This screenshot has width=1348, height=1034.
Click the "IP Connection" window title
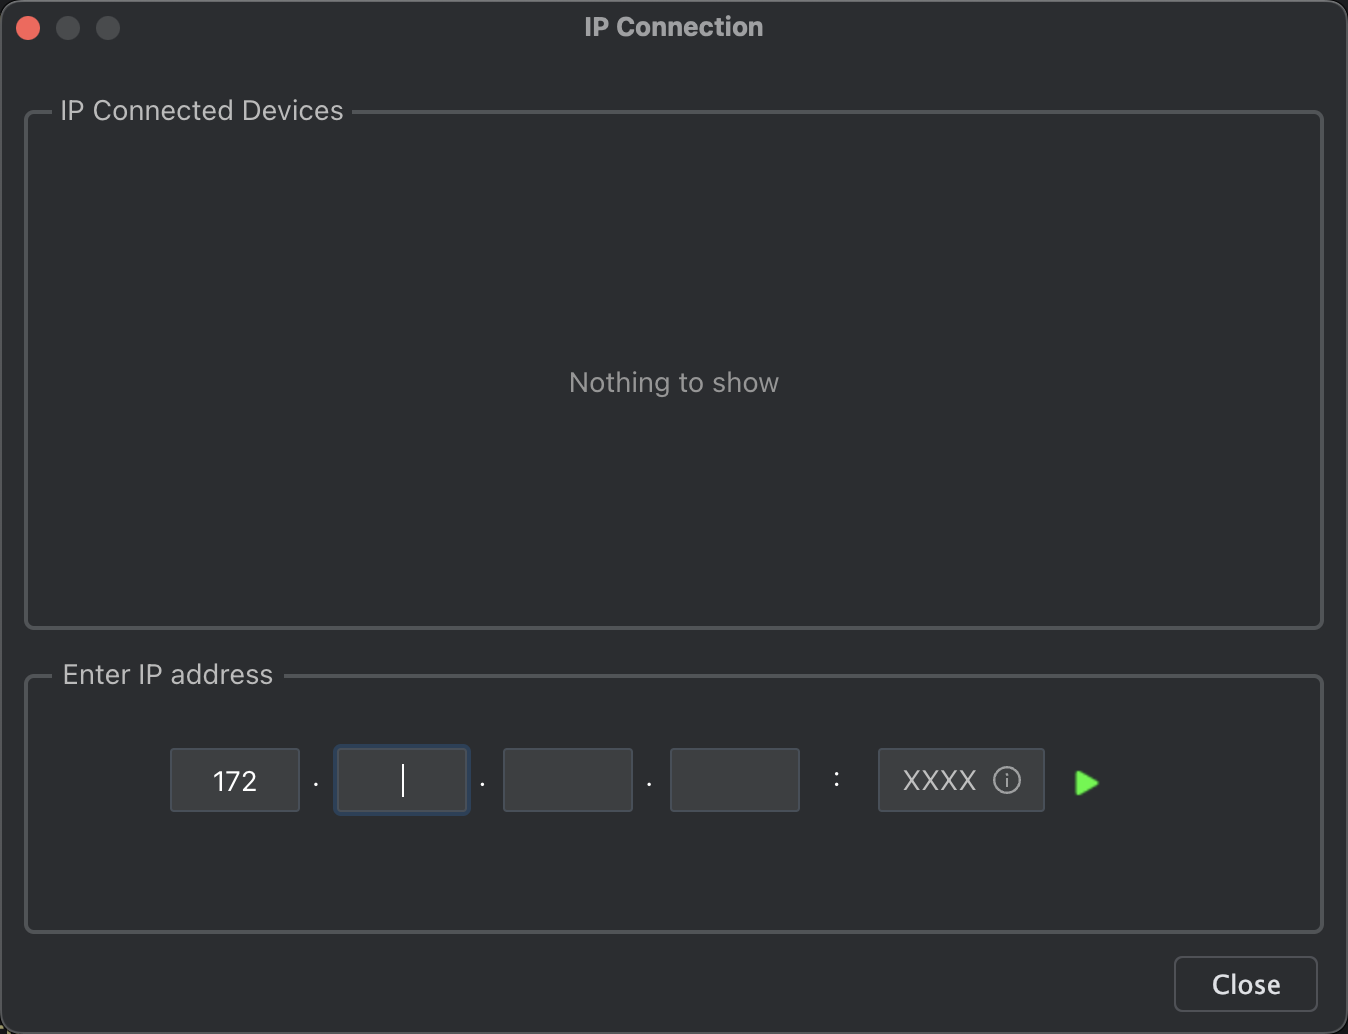(x=674, y=27)
